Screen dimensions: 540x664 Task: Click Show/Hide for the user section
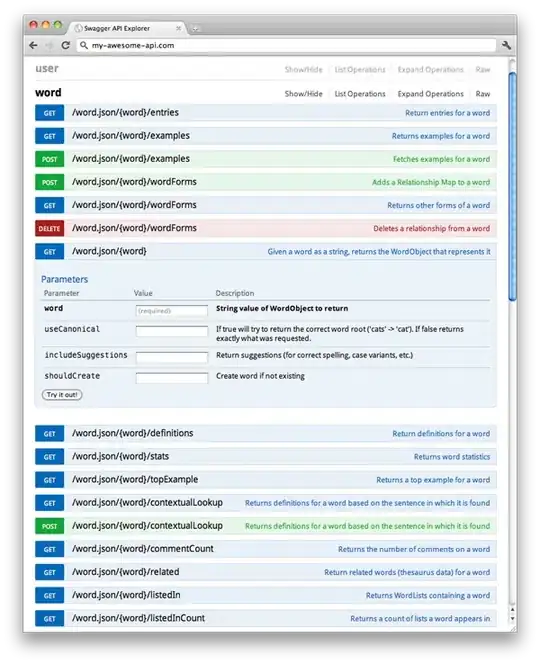click(303, 69)
